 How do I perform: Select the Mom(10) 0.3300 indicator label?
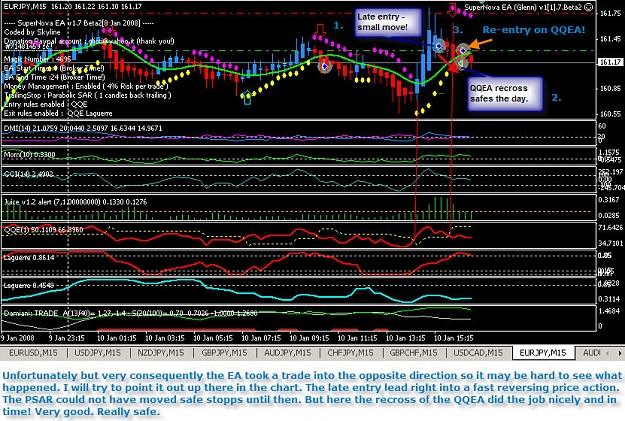click(29, 155)
